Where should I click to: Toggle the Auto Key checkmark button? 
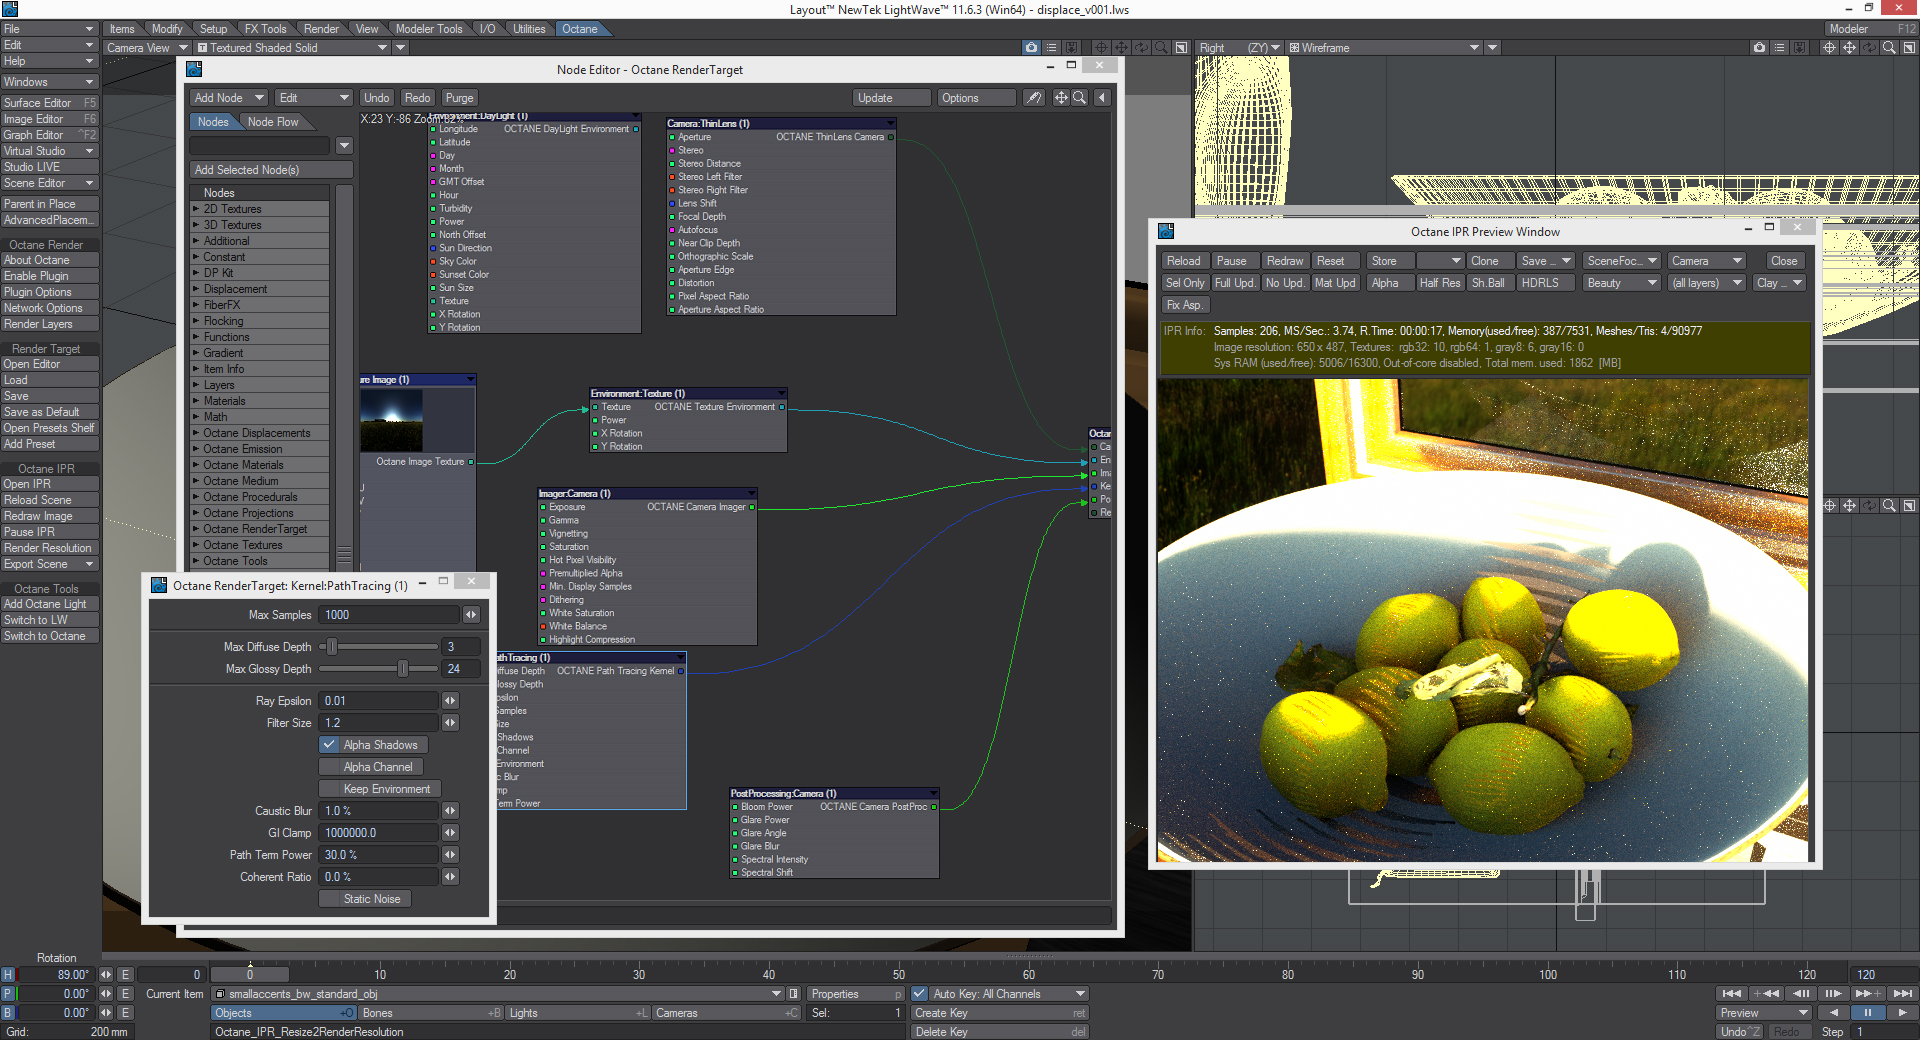pyautogui.click(x=919, y=994)
